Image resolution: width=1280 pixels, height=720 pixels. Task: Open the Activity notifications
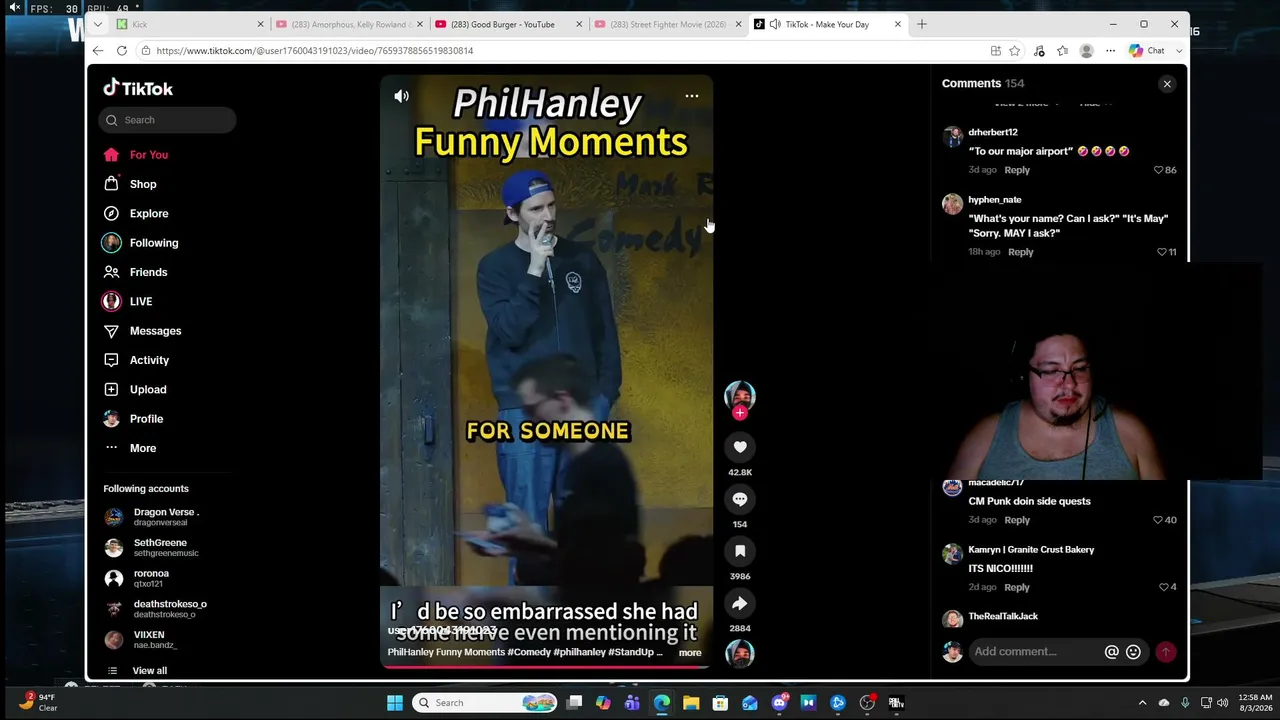pyautogui.click(x=149, y=360)
